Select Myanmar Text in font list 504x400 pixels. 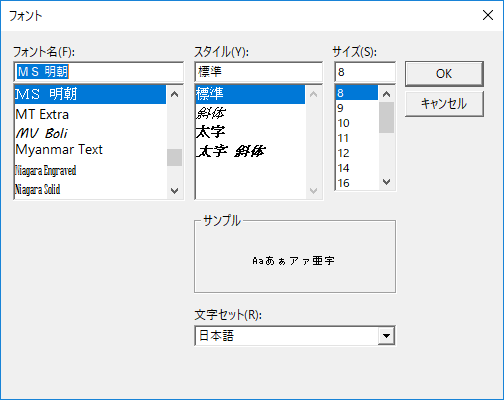pyautogui.click(x=90, y=150)
